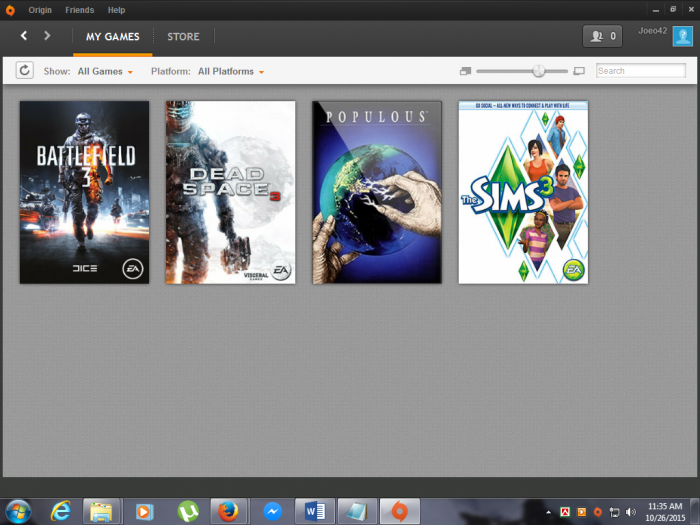Open the volume speaker tray icon
Image resolution: width=700 pixels, height=525 pixels.
pyautogui.click(x=631, y=512)
